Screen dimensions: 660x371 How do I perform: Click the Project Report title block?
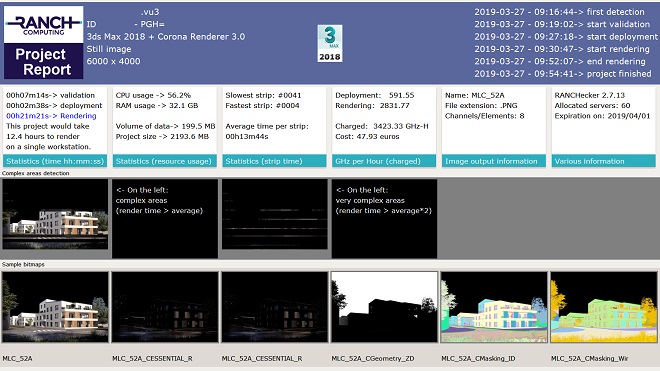(43, 61)
